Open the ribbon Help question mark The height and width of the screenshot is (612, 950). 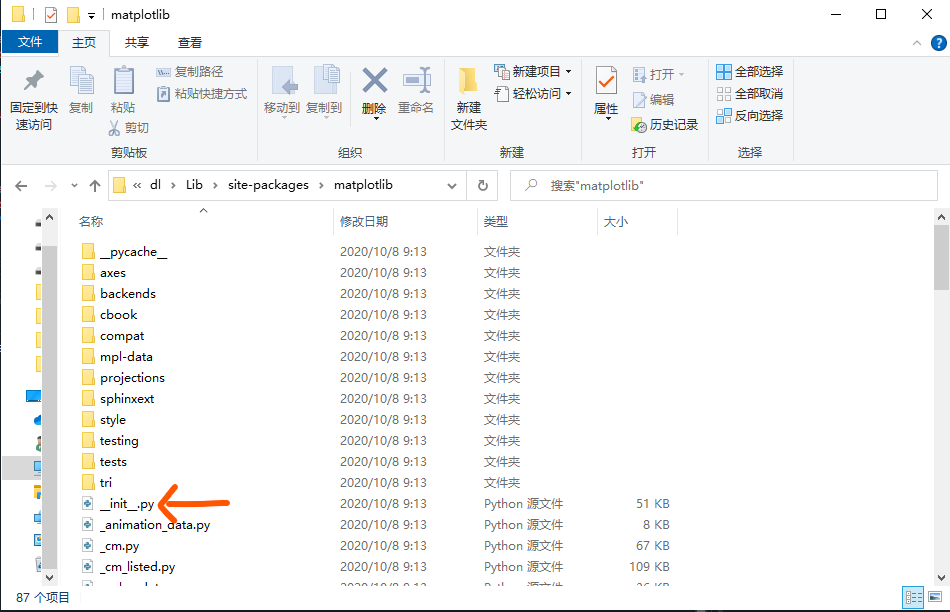938,43
